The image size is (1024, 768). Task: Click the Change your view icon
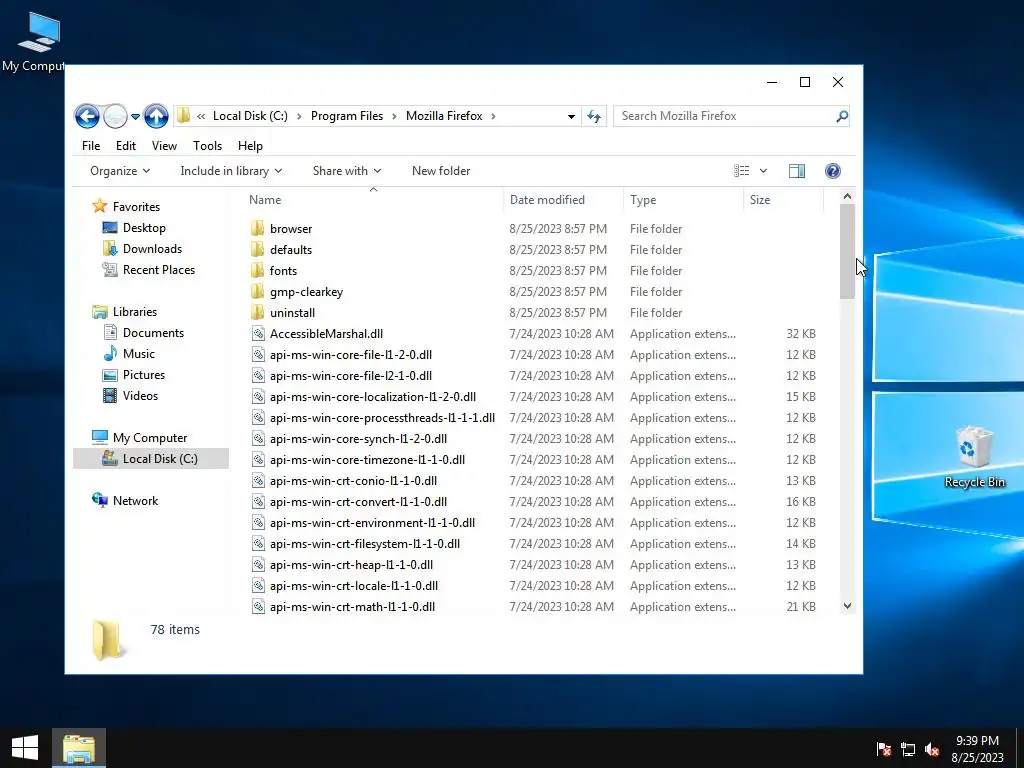tap(741, 171)
